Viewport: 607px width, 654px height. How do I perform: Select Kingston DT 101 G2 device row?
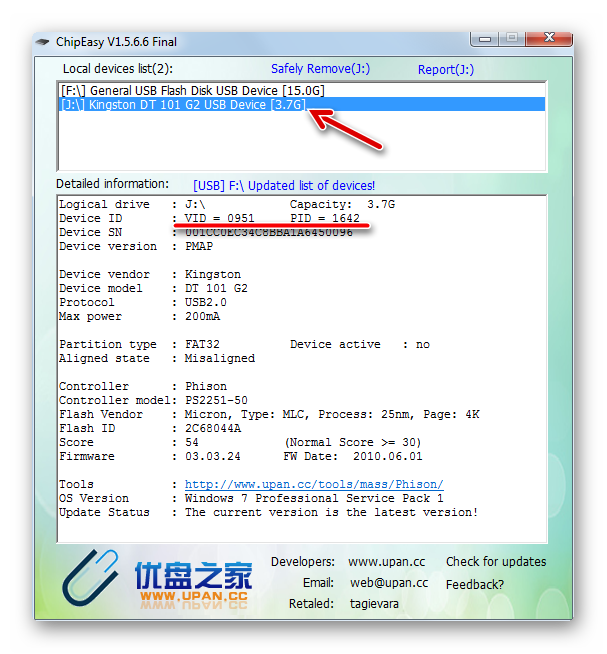point(301,104)
